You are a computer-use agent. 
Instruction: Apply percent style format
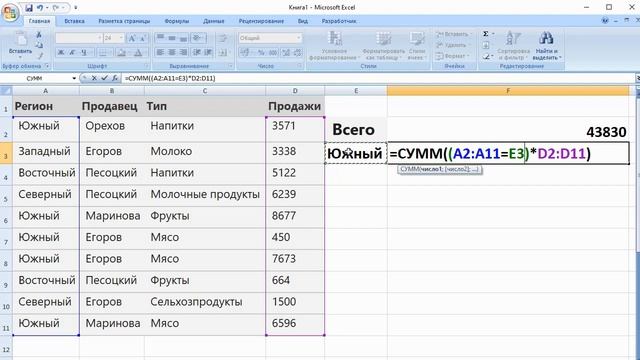click(261, 52)
